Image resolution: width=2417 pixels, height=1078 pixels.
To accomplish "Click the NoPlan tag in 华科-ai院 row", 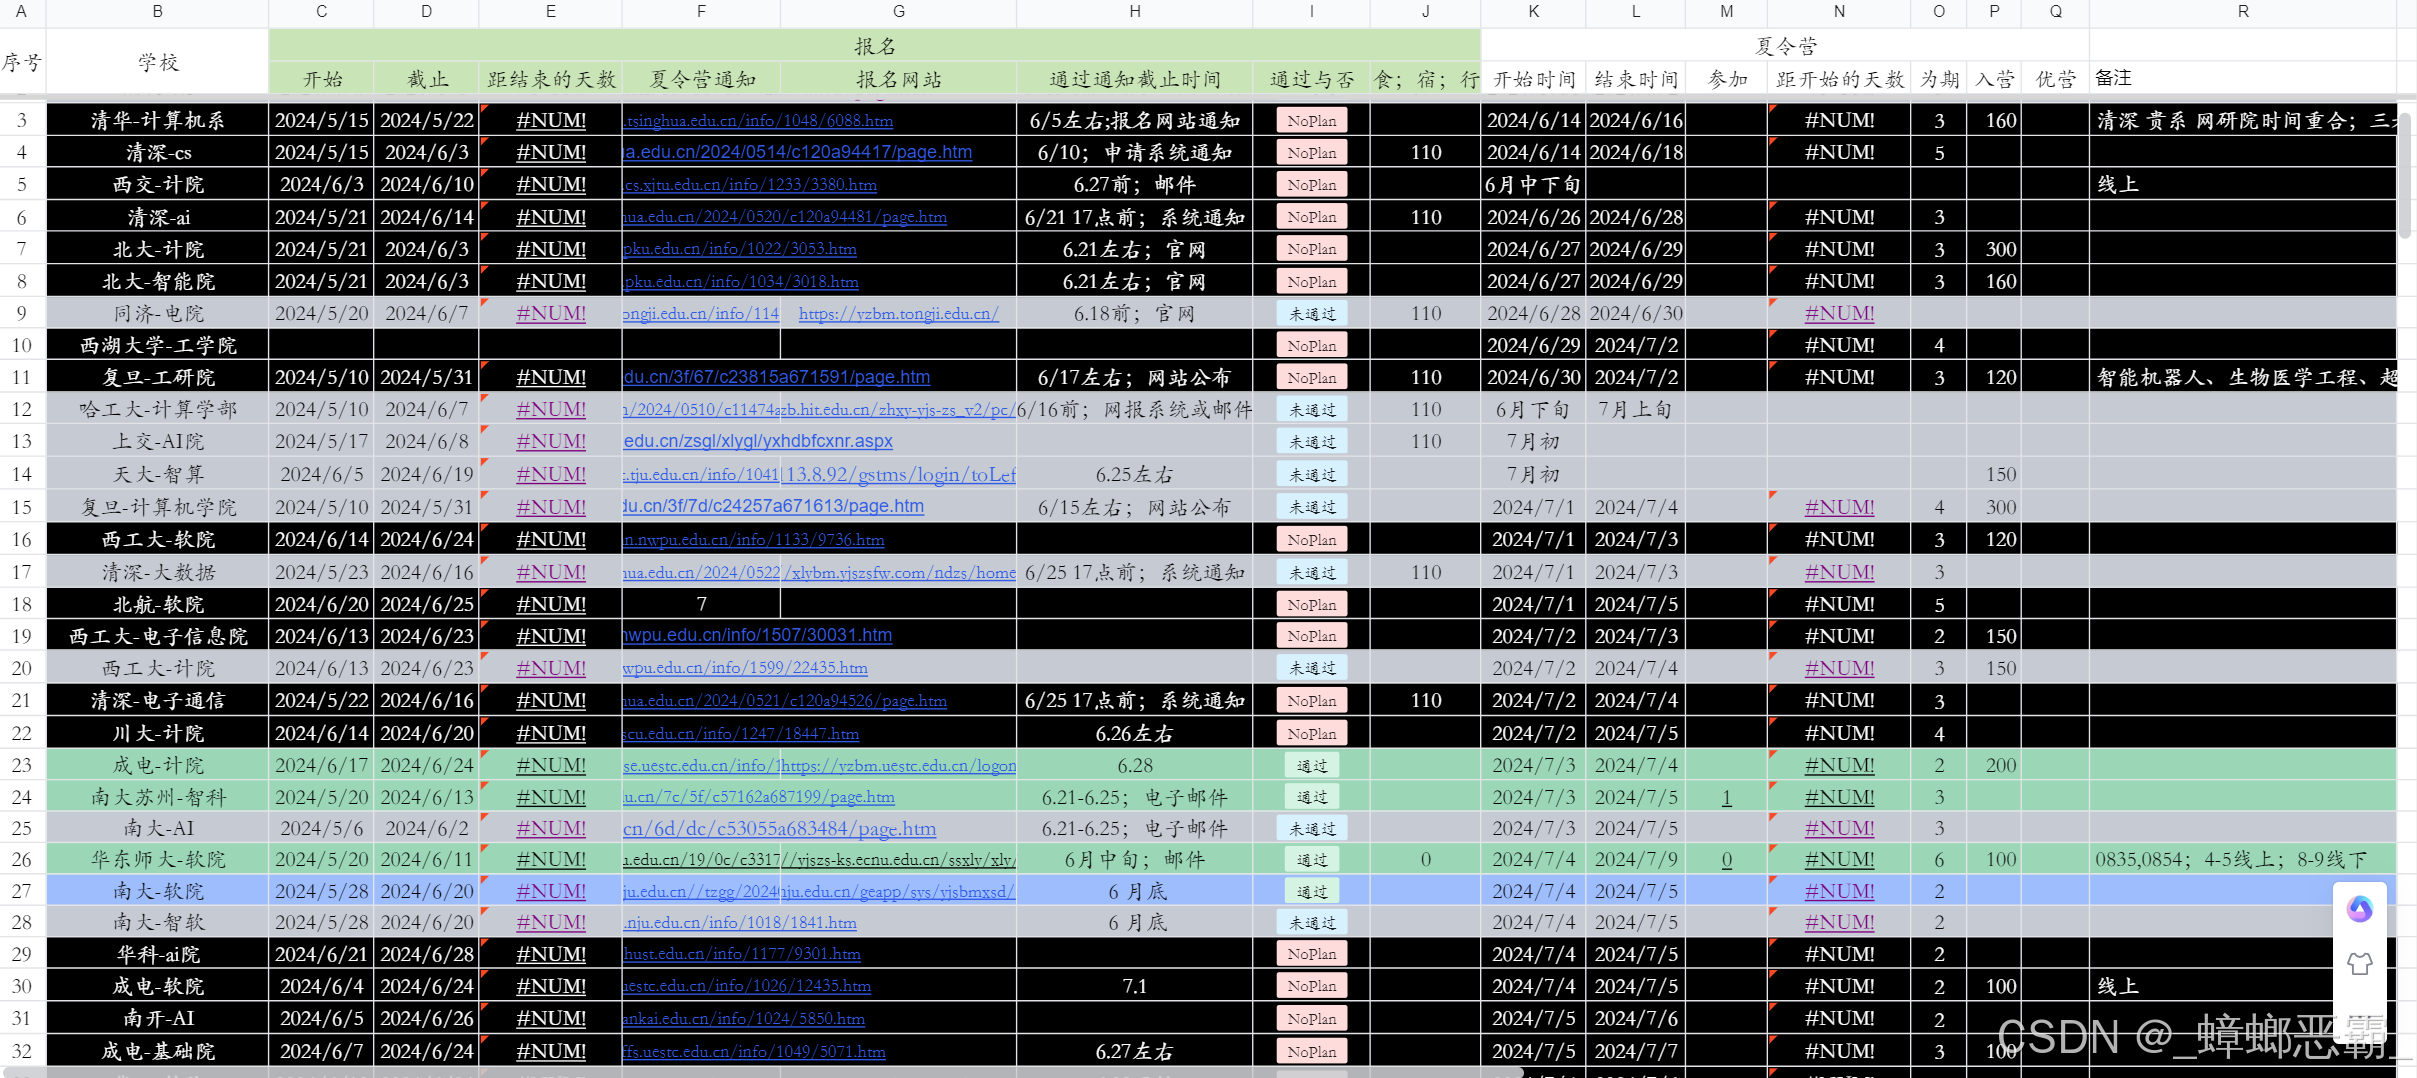I will (1311, 954).
